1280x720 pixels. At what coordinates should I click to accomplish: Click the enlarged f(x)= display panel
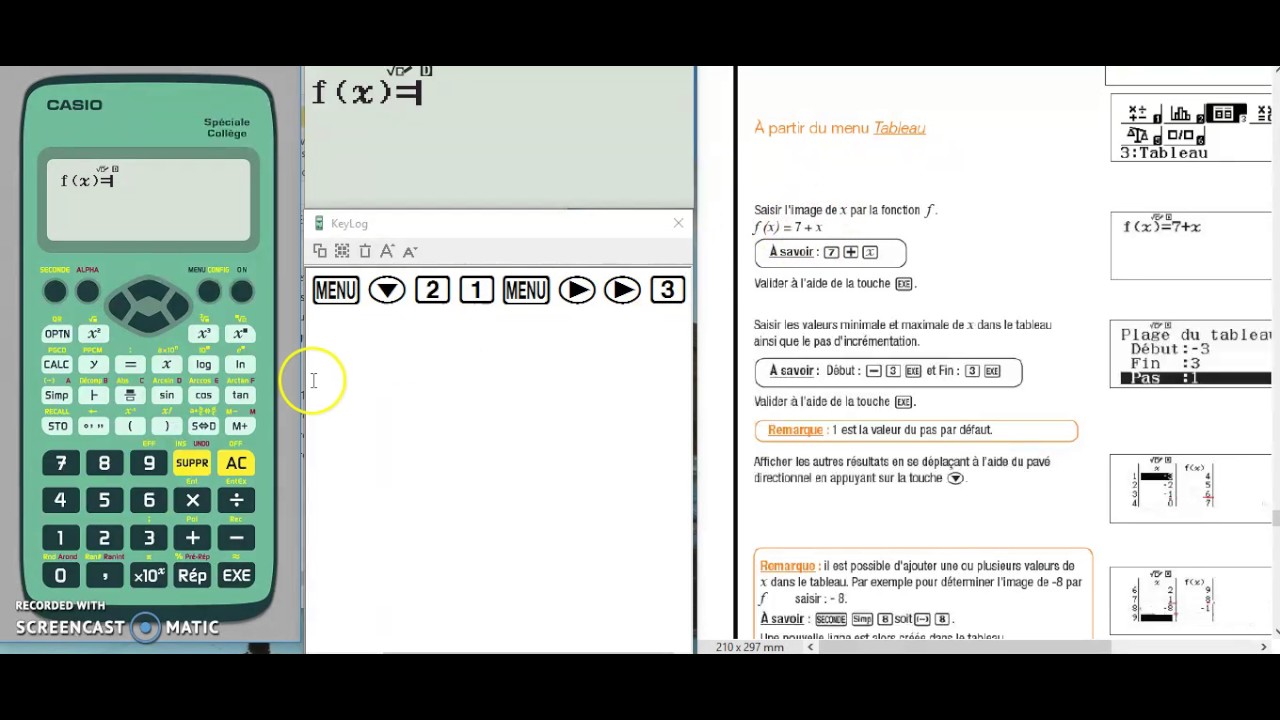pos(499,137)
